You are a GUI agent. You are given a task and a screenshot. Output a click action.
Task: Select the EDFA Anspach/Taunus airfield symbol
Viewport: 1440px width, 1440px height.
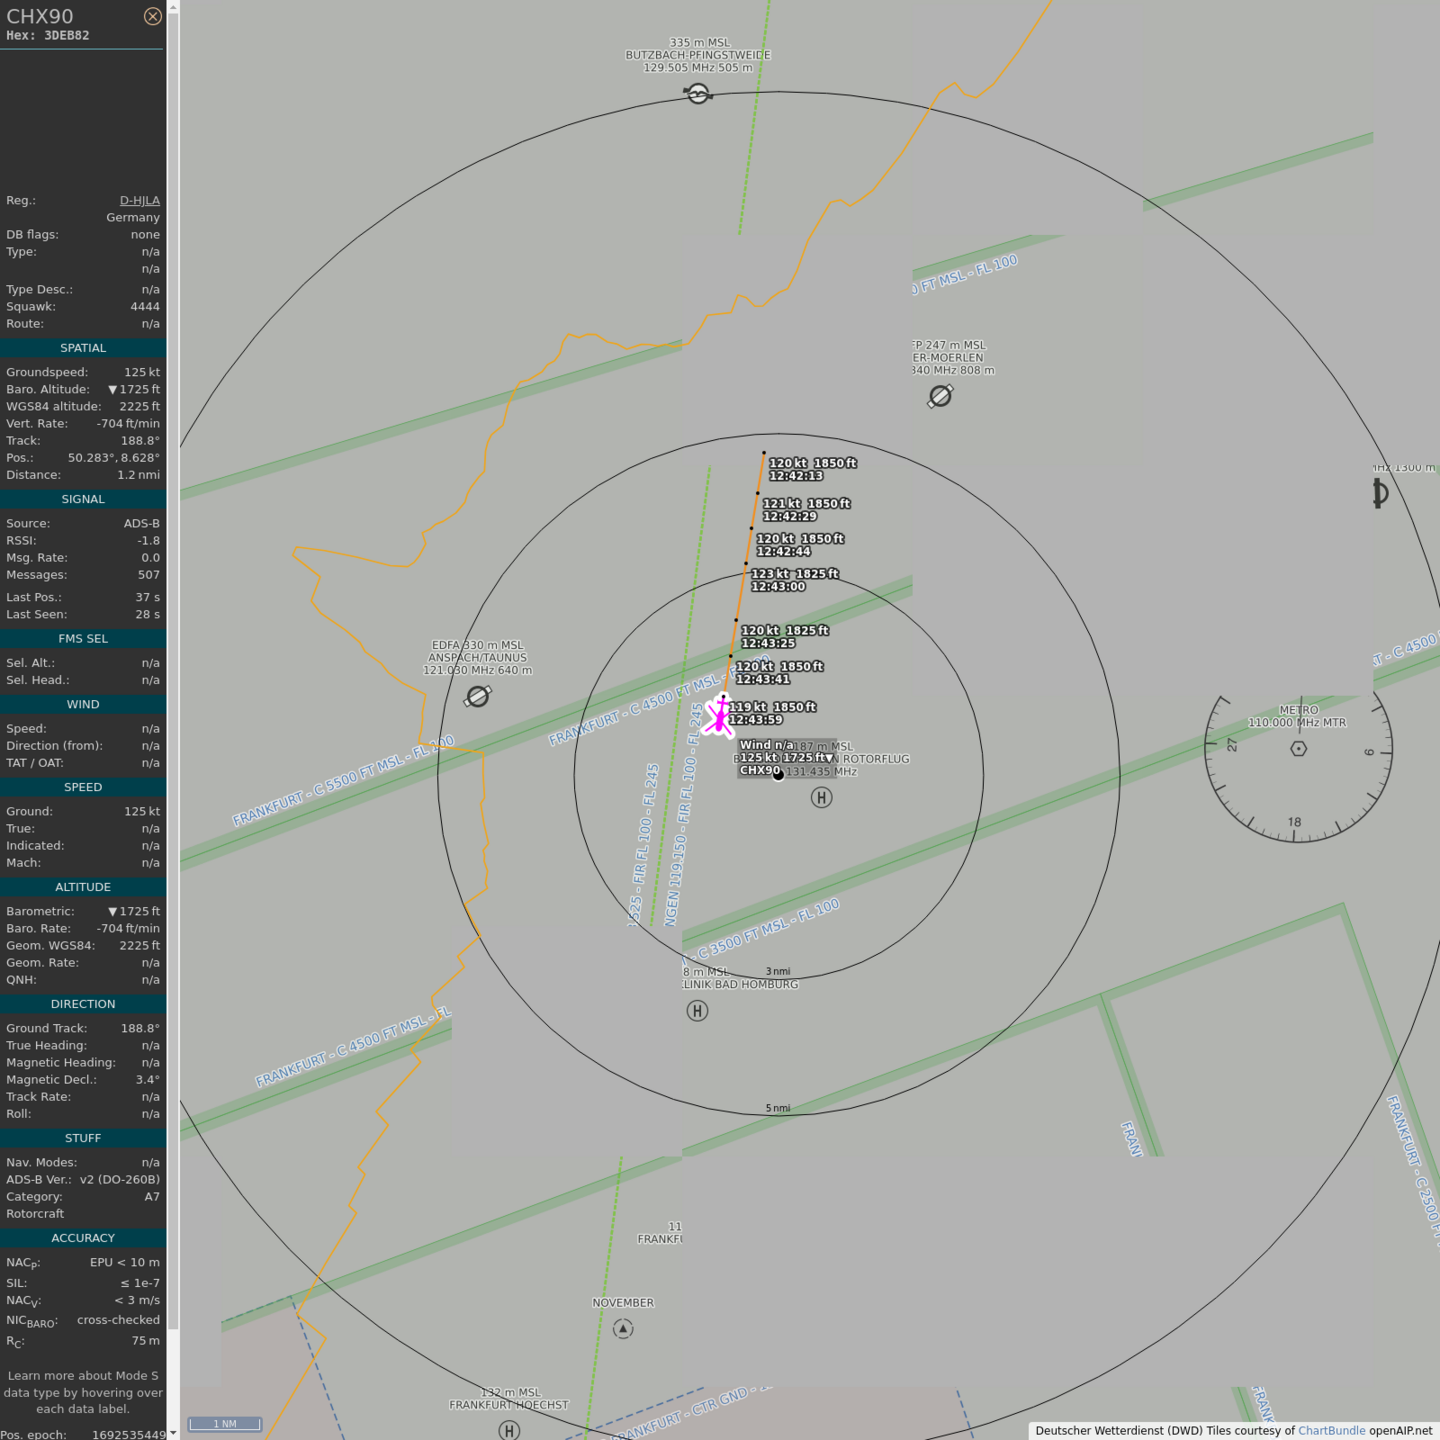tap(478, 696)
